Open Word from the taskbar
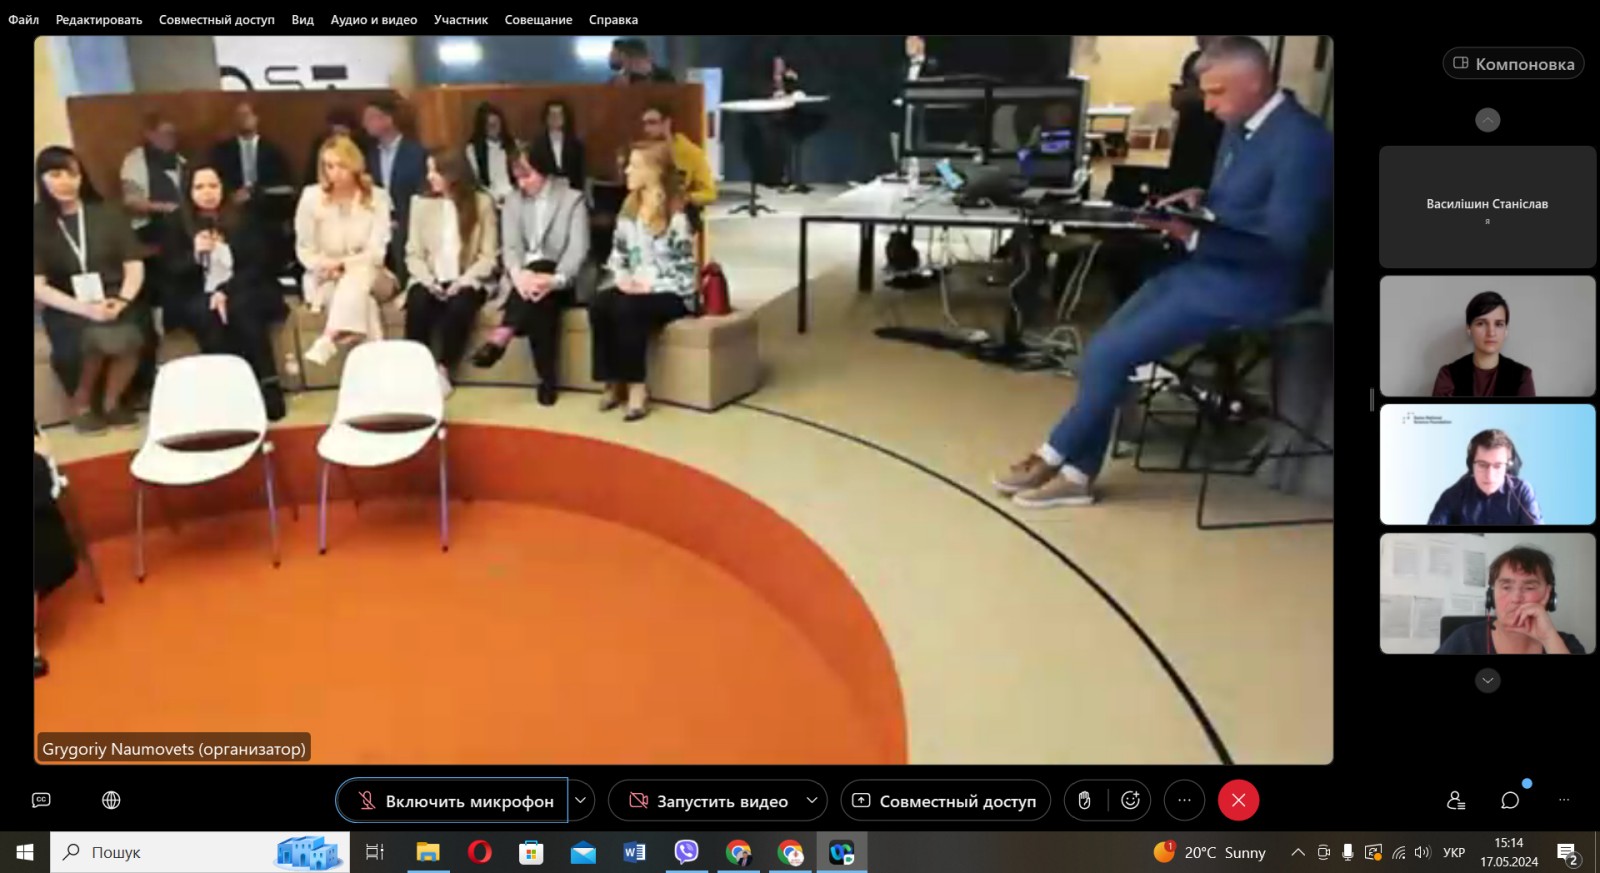Image resolution: width=1600 pixels, height=873 pixels. click(x=635, y=852)
